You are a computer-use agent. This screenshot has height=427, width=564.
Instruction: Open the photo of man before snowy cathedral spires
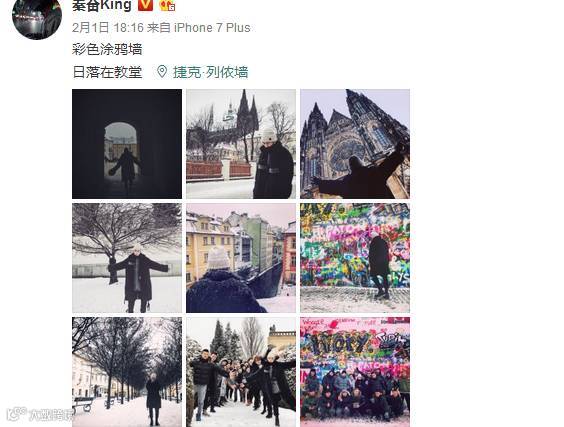coord(241,144)
